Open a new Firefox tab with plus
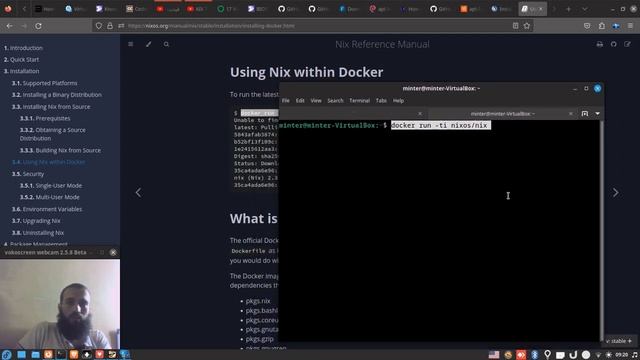 568,9
